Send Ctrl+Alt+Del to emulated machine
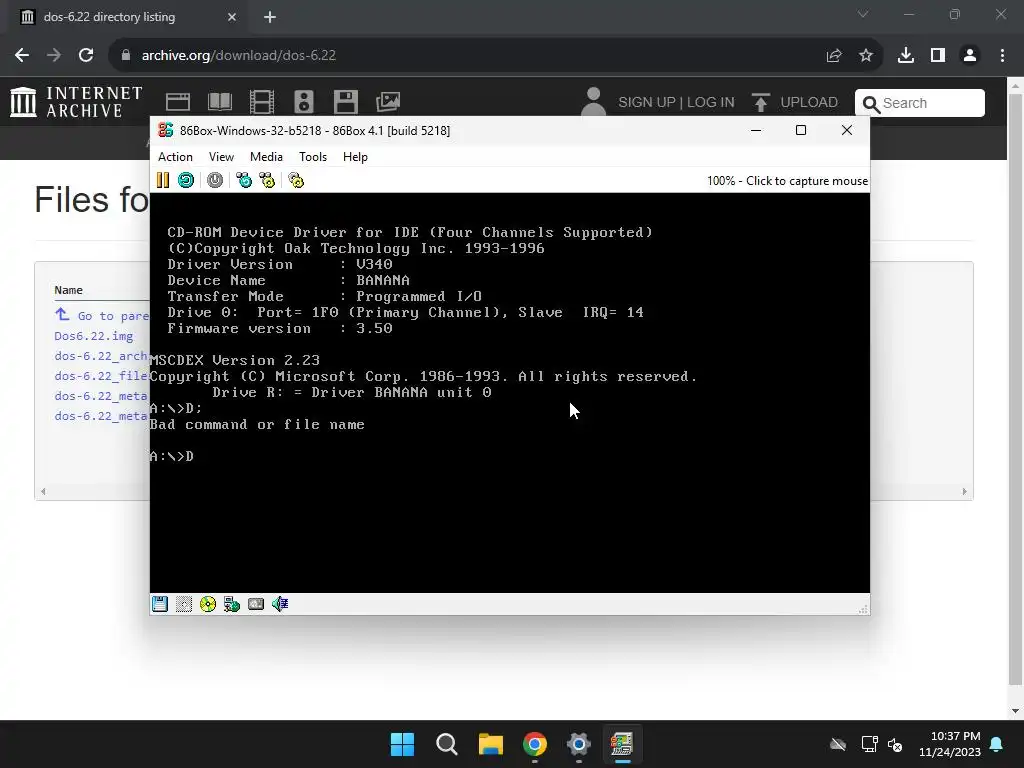Viewport: 1024px width, 768px height. (x=244, y=180)
